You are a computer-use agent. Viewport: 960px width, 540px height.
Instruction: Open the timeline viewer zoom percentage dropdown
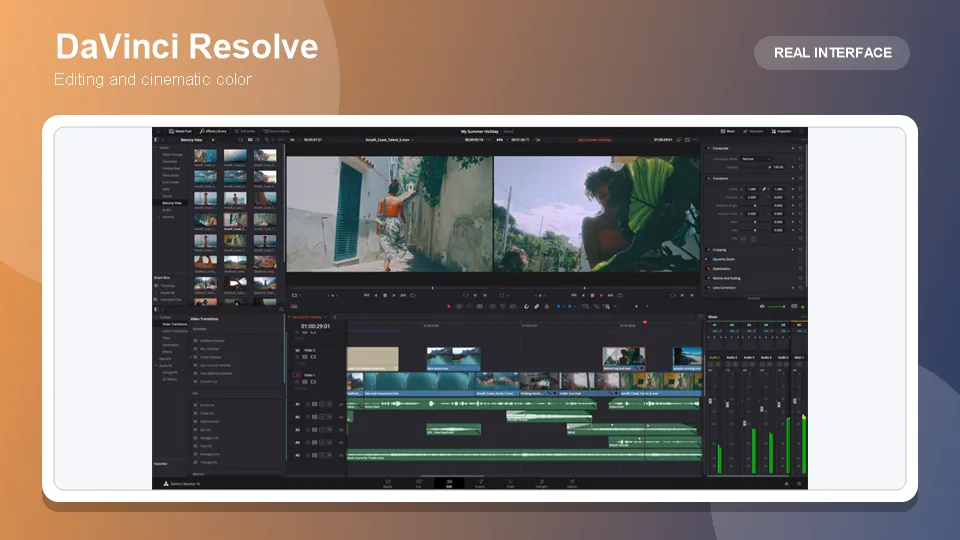pyautogui.click(x=500, y=140)
